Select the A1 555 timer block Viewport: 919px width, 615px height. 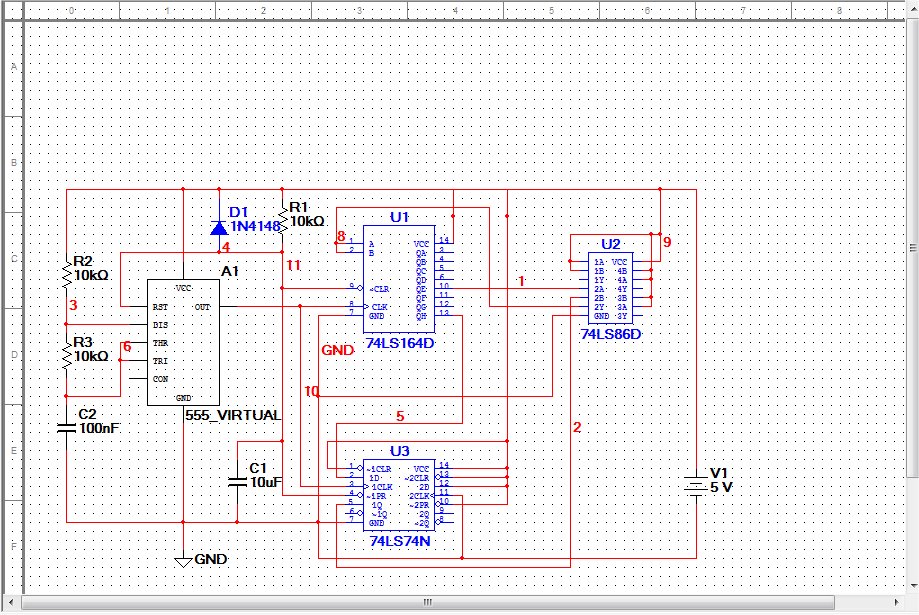[183, 342]
